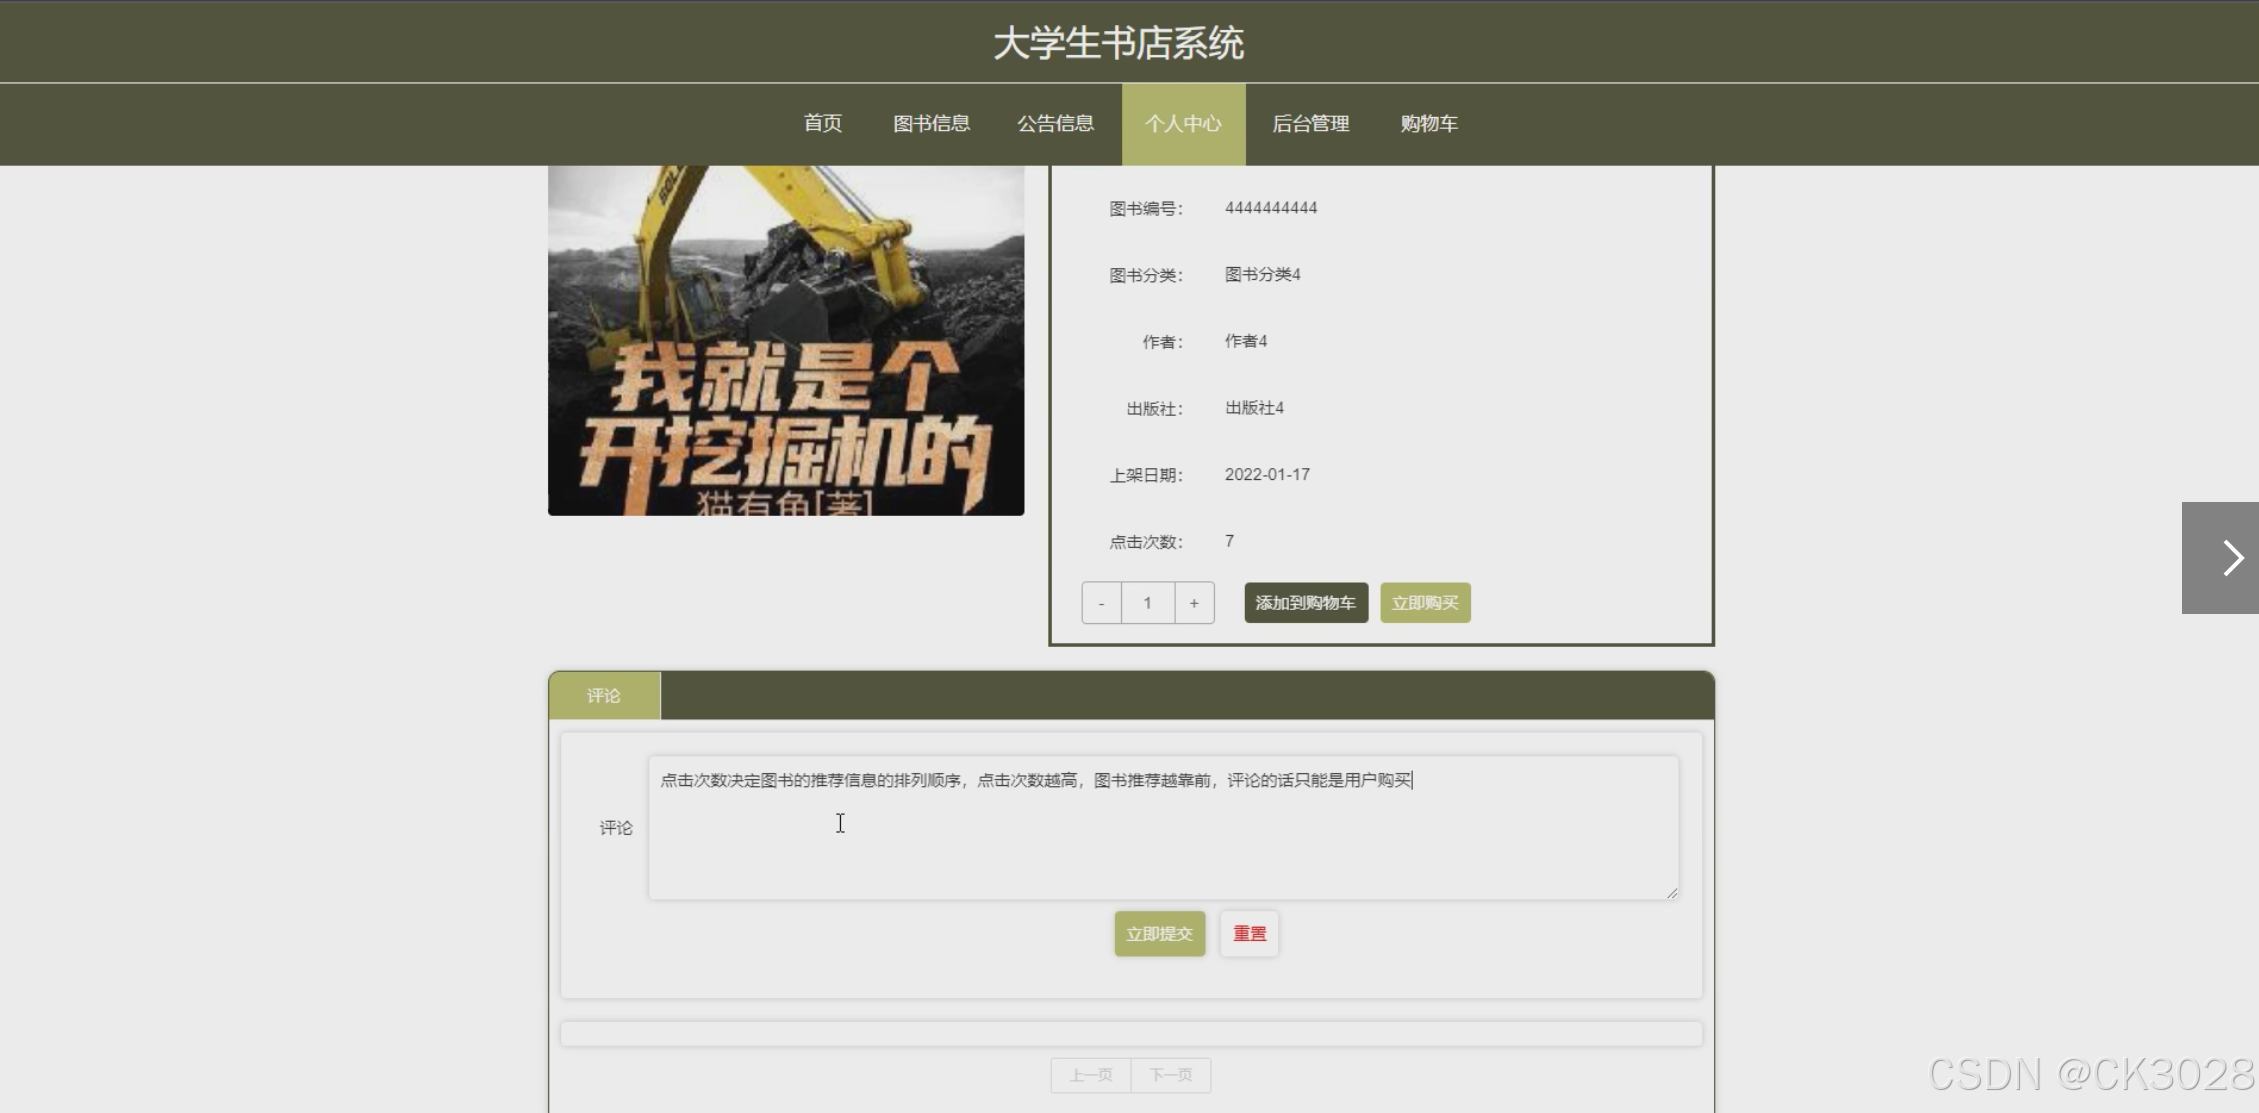Click the 大学生书店系统 title
This screenshot has height=1113, width=2259.
pos(1118,43)
